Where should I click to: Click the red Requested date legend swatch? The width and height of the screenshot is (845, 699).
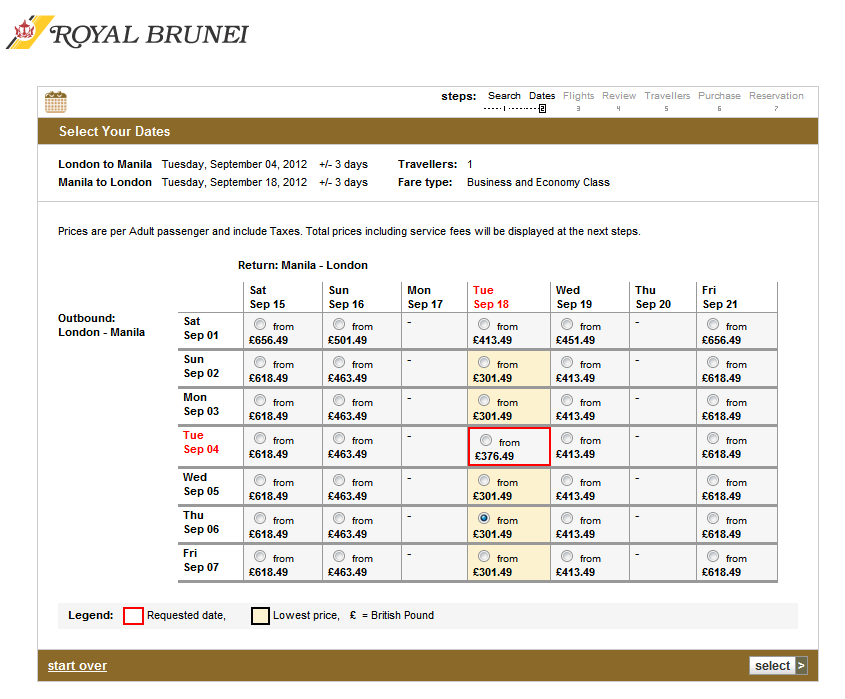(x=133, y=615)
